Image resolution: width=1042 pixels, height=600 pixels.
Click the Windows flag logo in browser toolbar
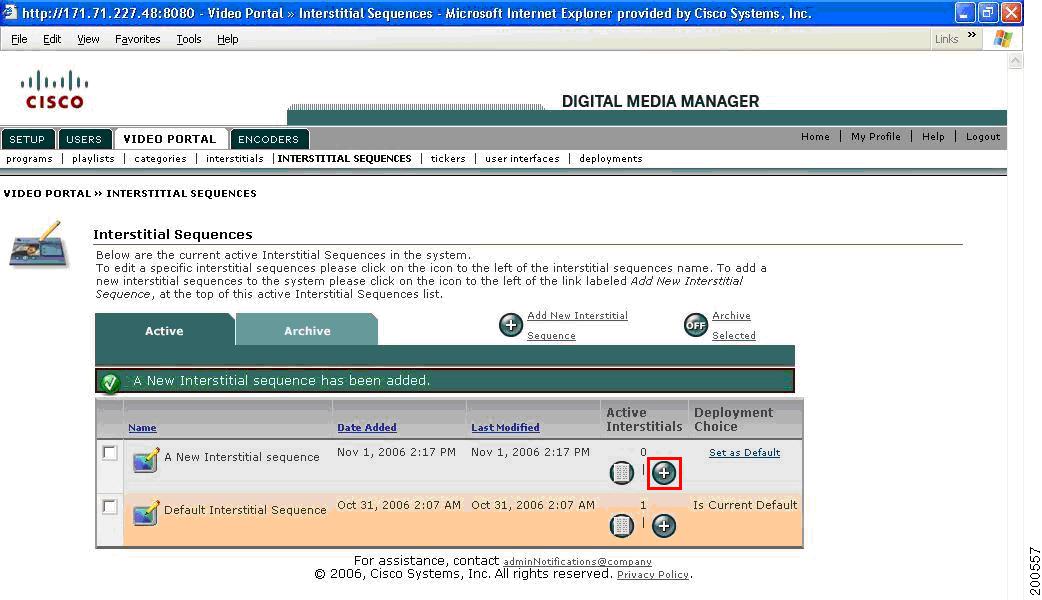1002,39
